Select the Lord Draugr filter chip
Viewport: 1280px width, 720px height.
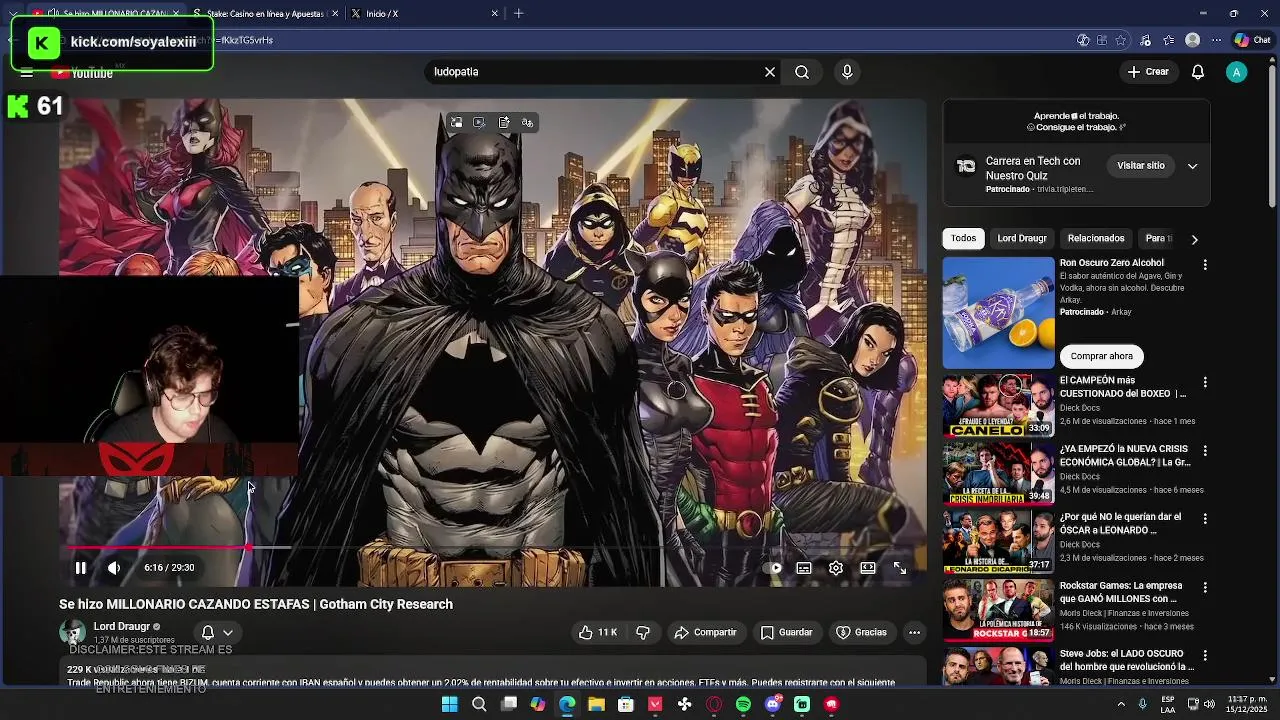point(1022,238)
